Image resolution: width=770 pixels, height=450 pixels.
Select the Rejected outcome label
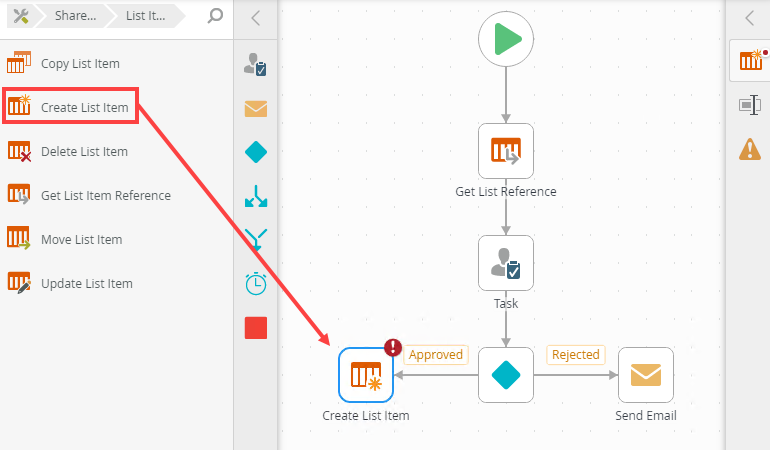pyautogui.click(x=576, y=355)
